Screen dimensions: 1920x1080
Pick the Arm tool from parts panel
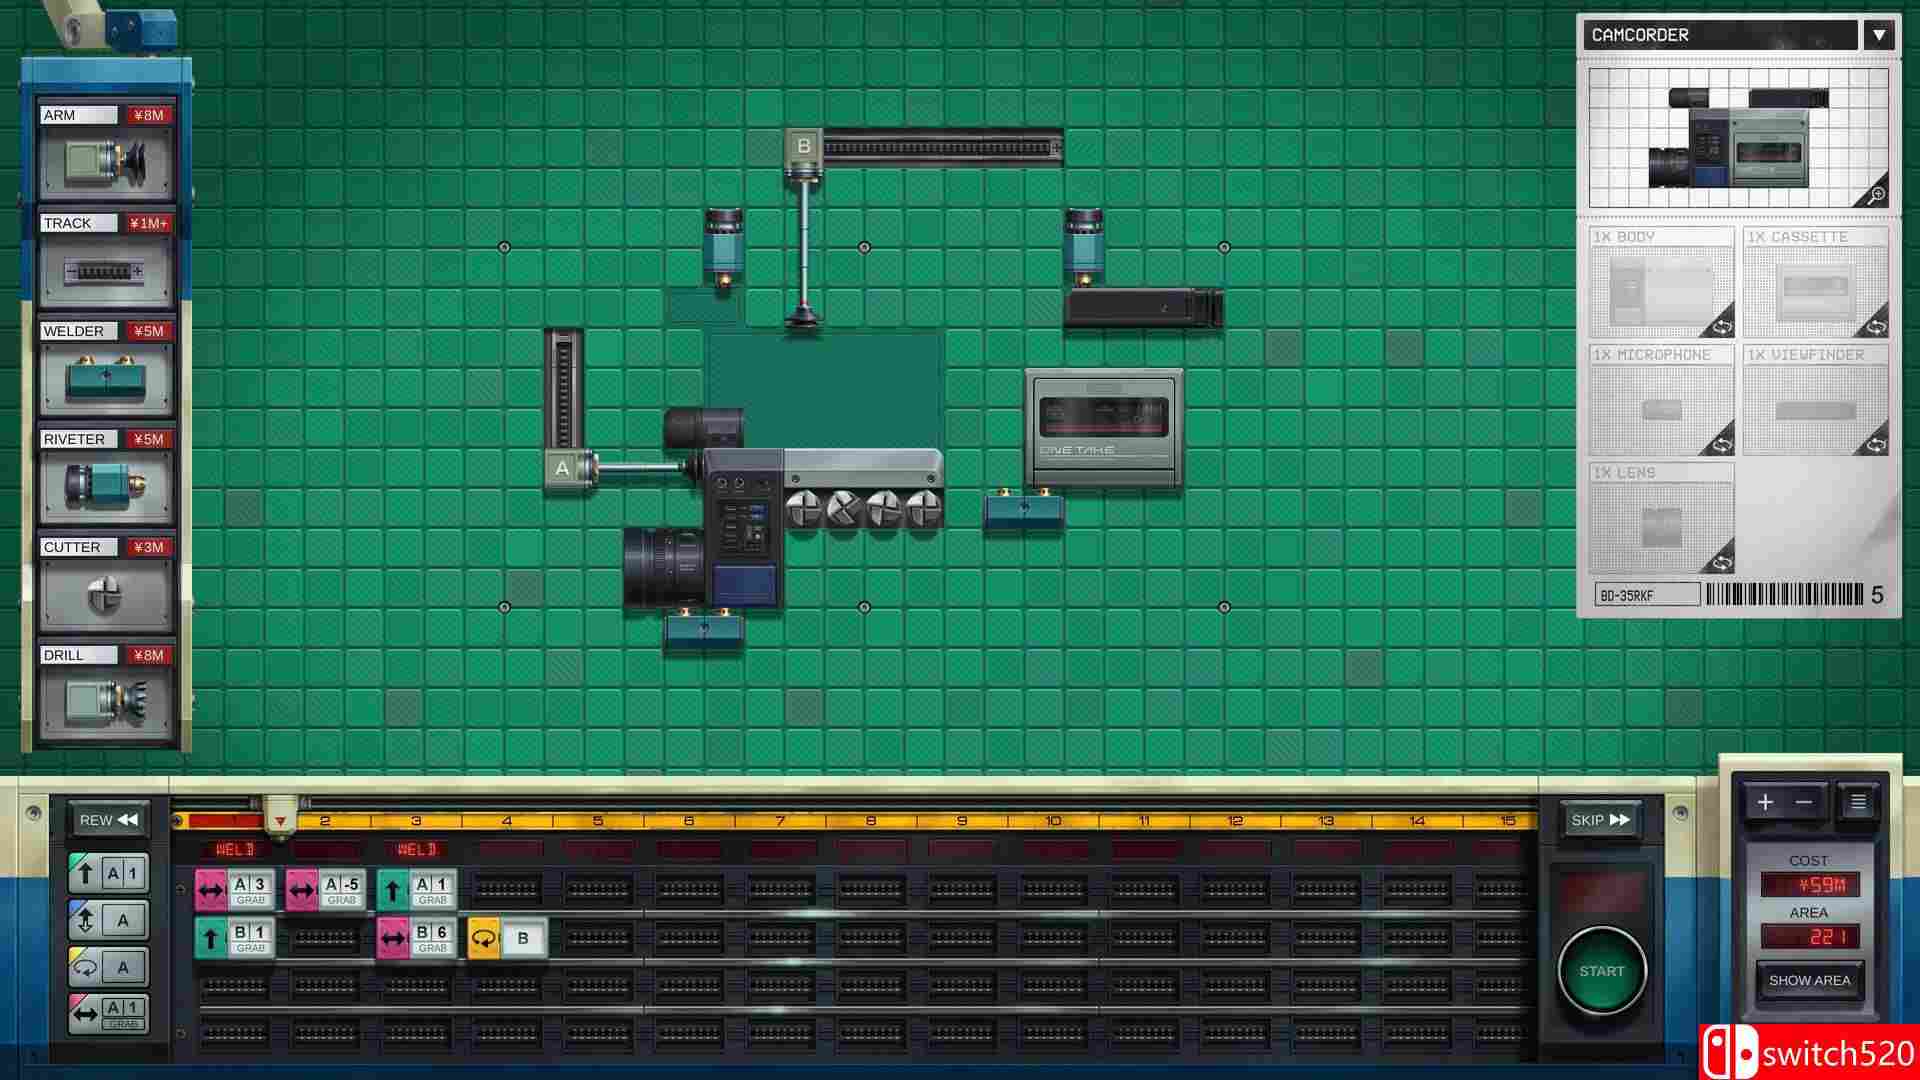tap(106, 160)
